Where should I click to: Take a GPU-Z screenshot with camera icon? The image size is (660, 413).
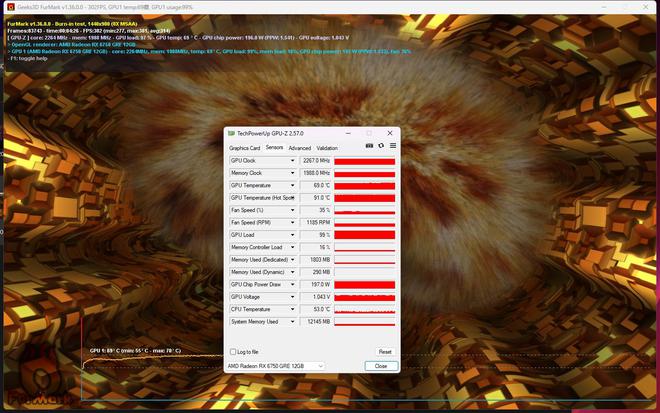[x=369, y=146]
